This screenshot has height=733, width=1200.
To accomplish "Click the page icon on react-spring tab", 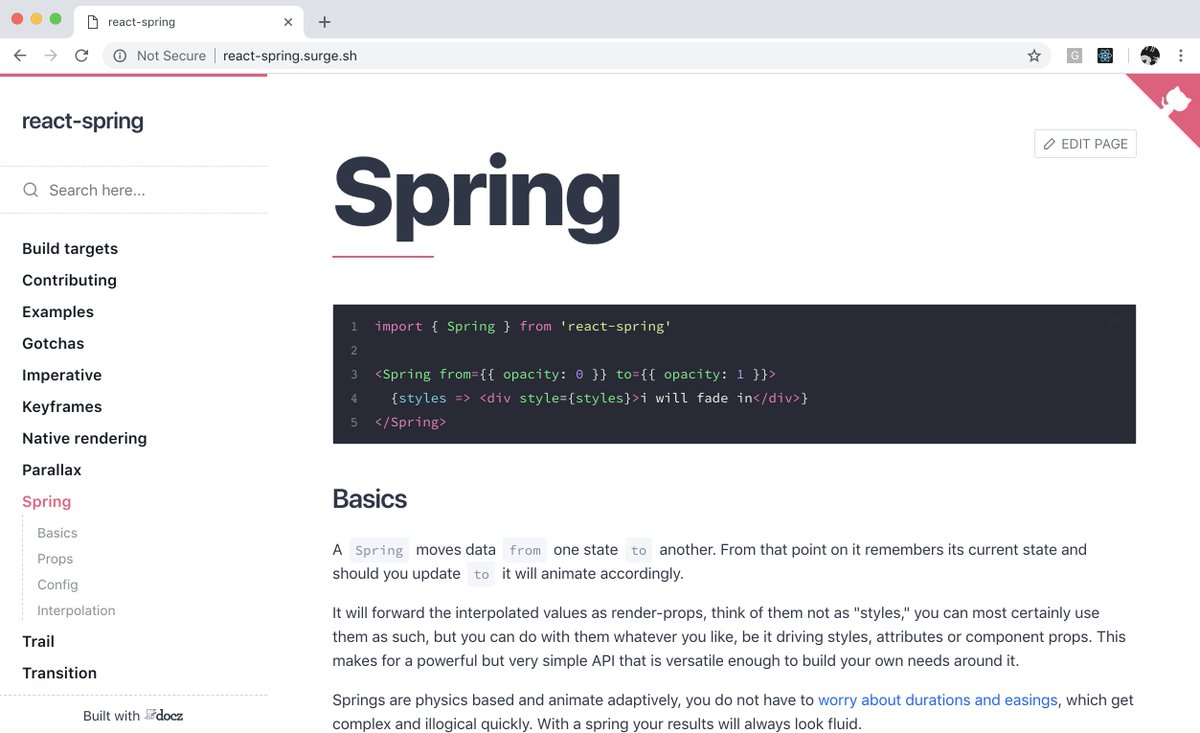I will (93, 22).
